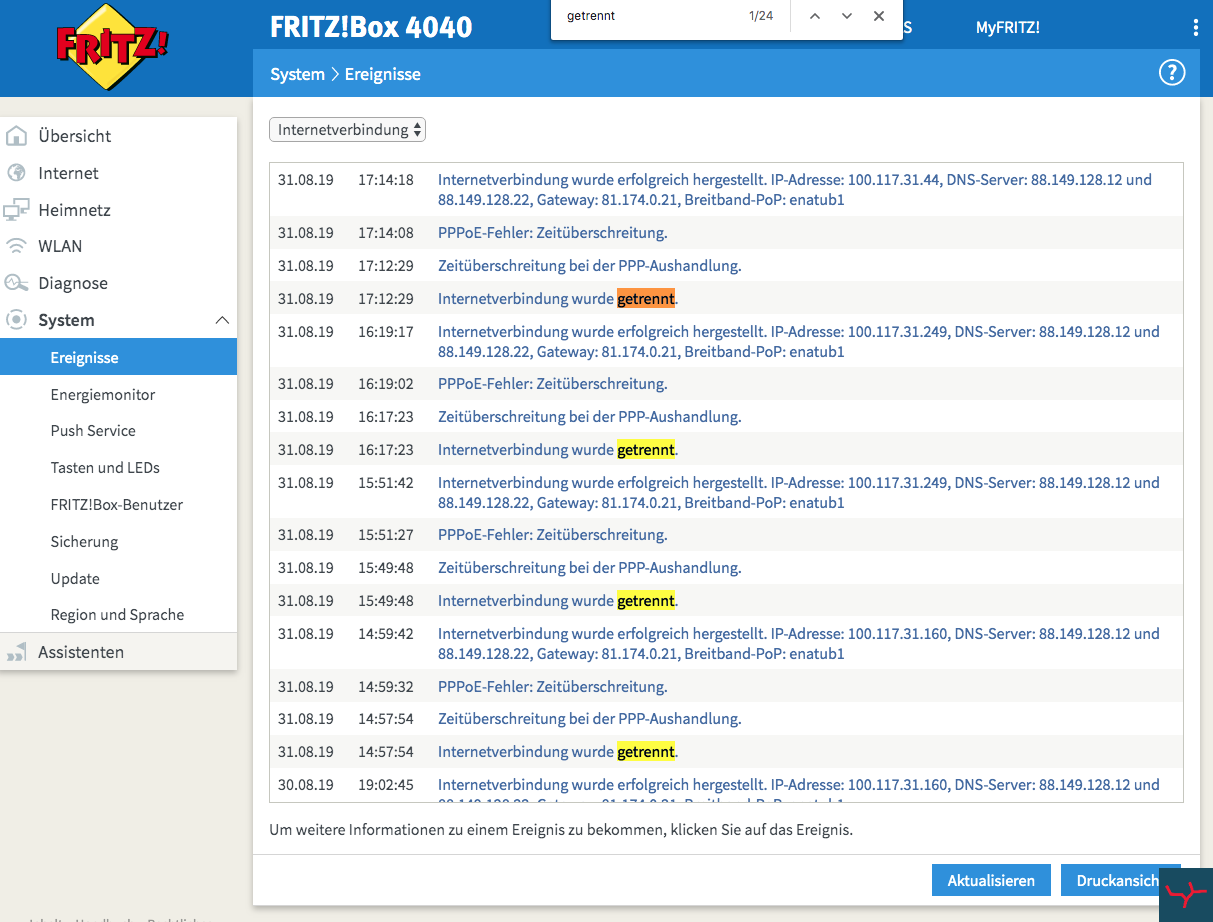This screenshot has width=1213, height=922.
Task: Open the help question mark icon
Action: 1171,73
